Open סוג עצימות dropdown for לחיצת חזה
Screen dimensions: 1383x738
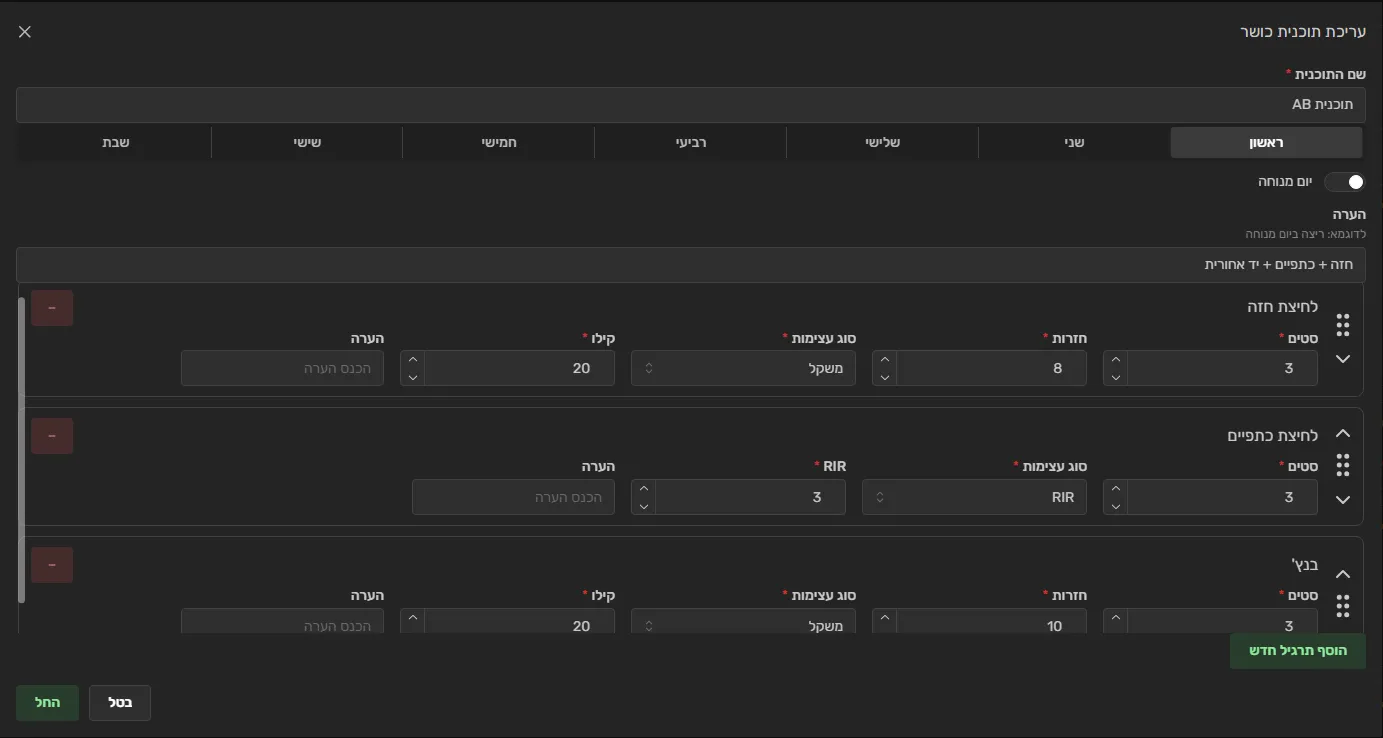point(743,368)
